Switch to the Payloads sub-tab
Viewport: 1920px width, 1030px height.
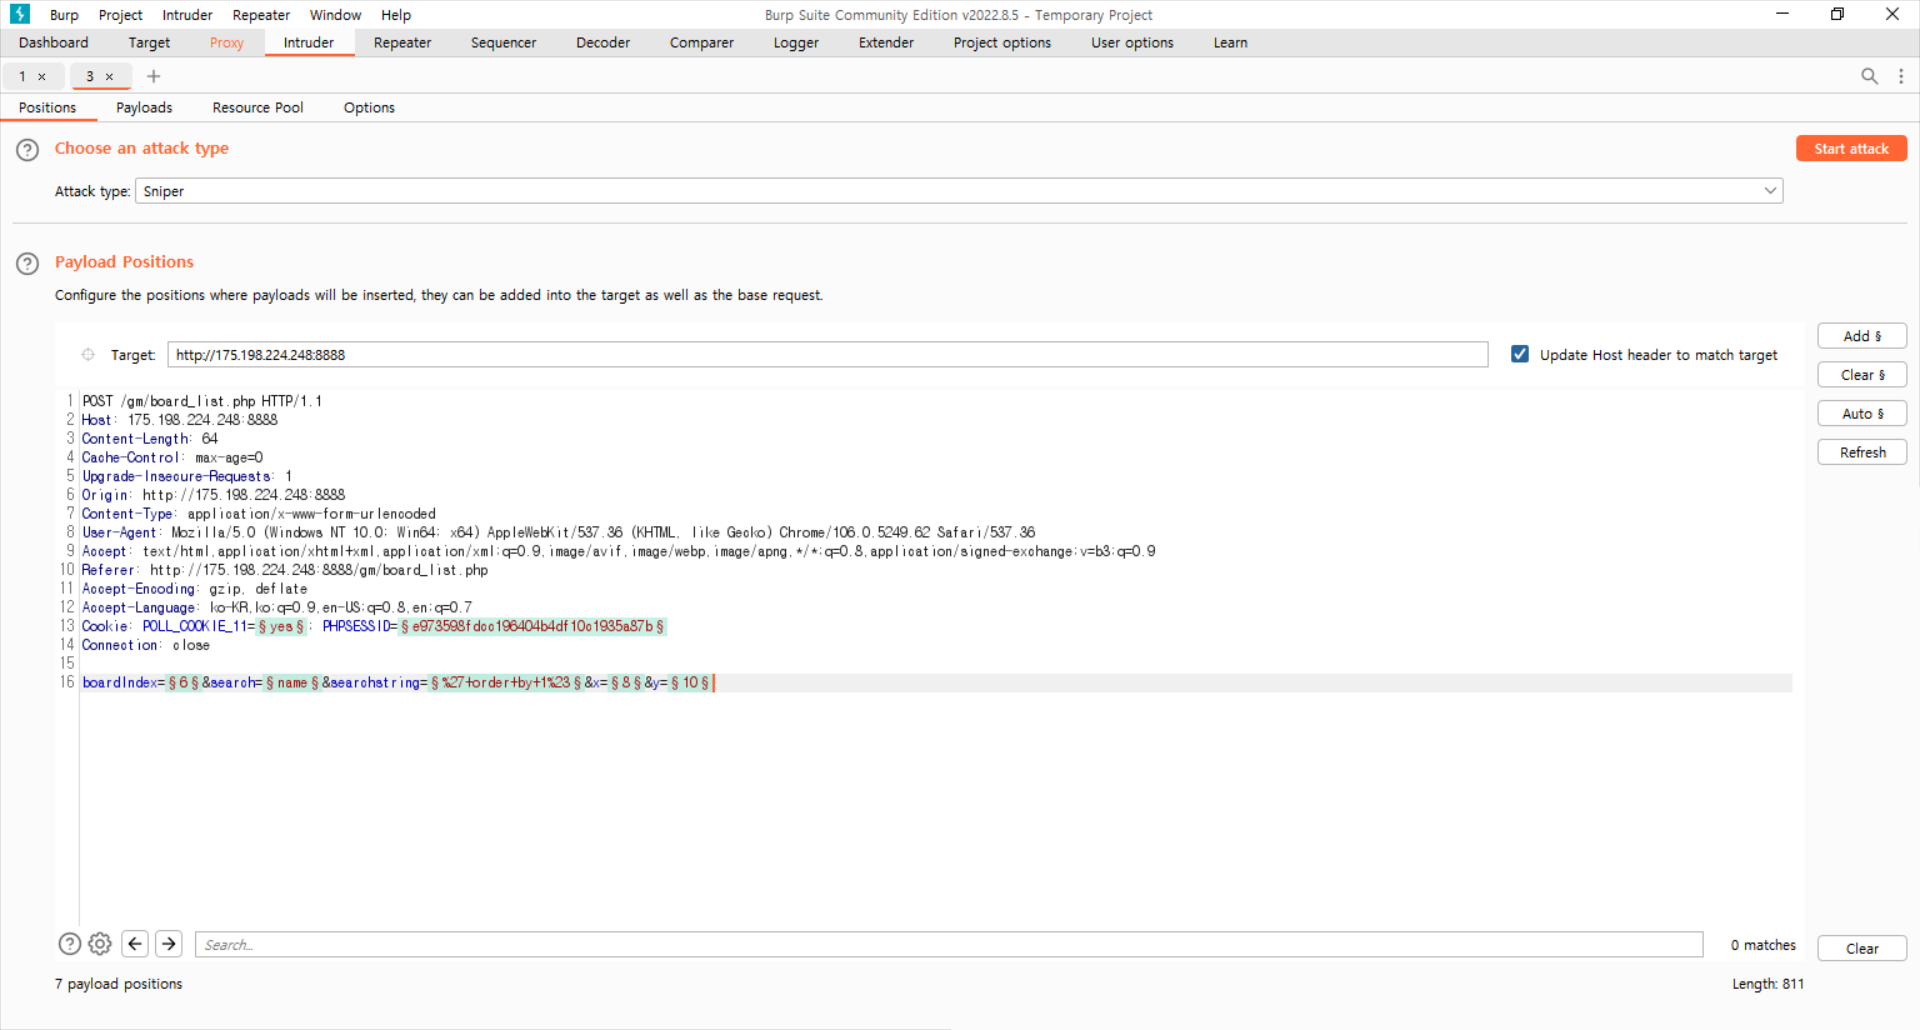pos(144,108)
